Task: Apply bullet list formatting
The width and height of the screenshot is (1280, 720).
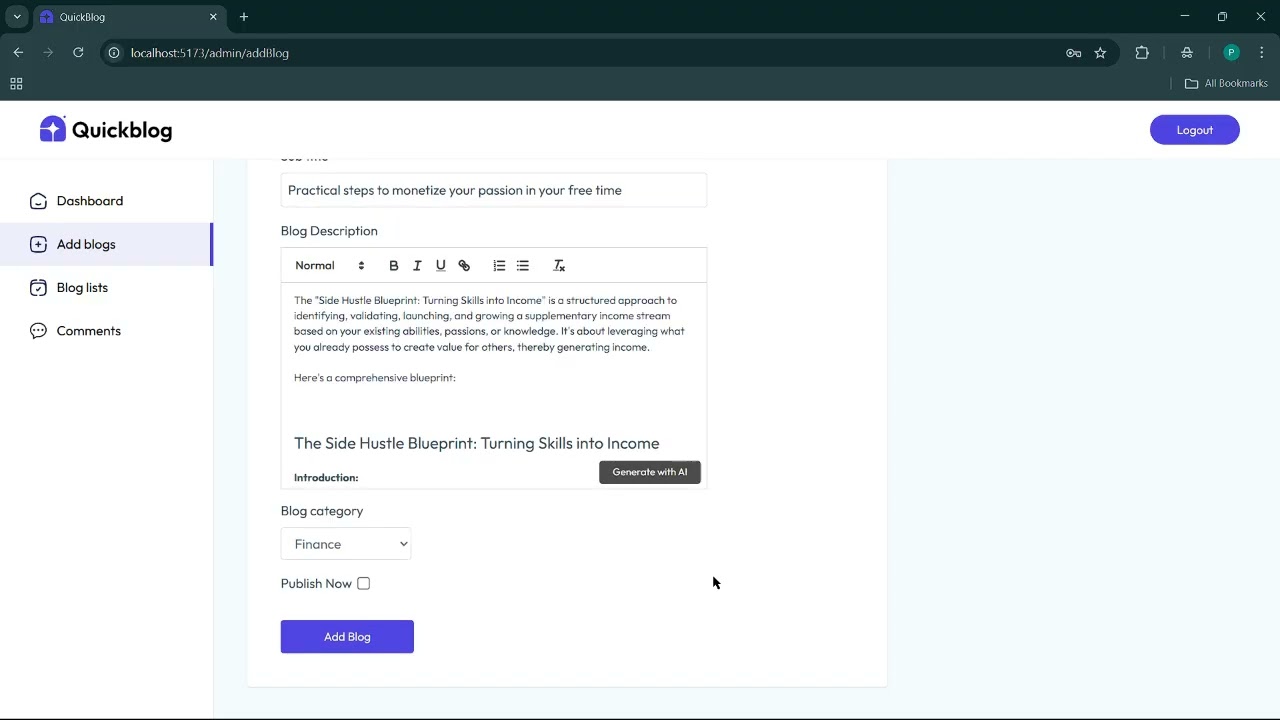Action: click(x=522, y=266)
